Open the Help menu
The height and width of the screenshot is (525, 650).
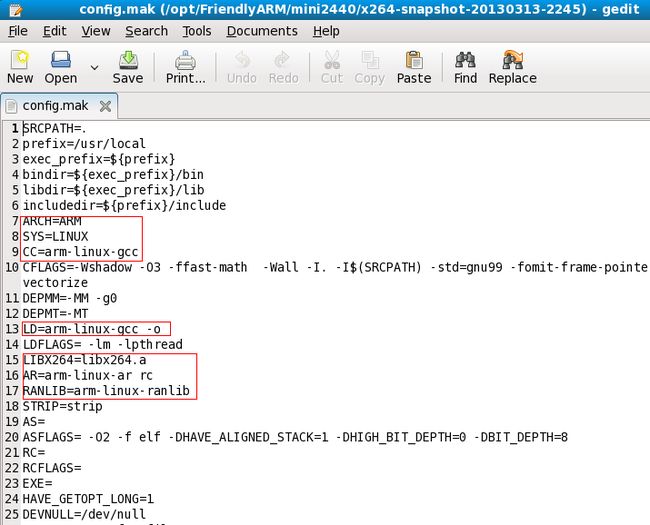click(326, 31)
